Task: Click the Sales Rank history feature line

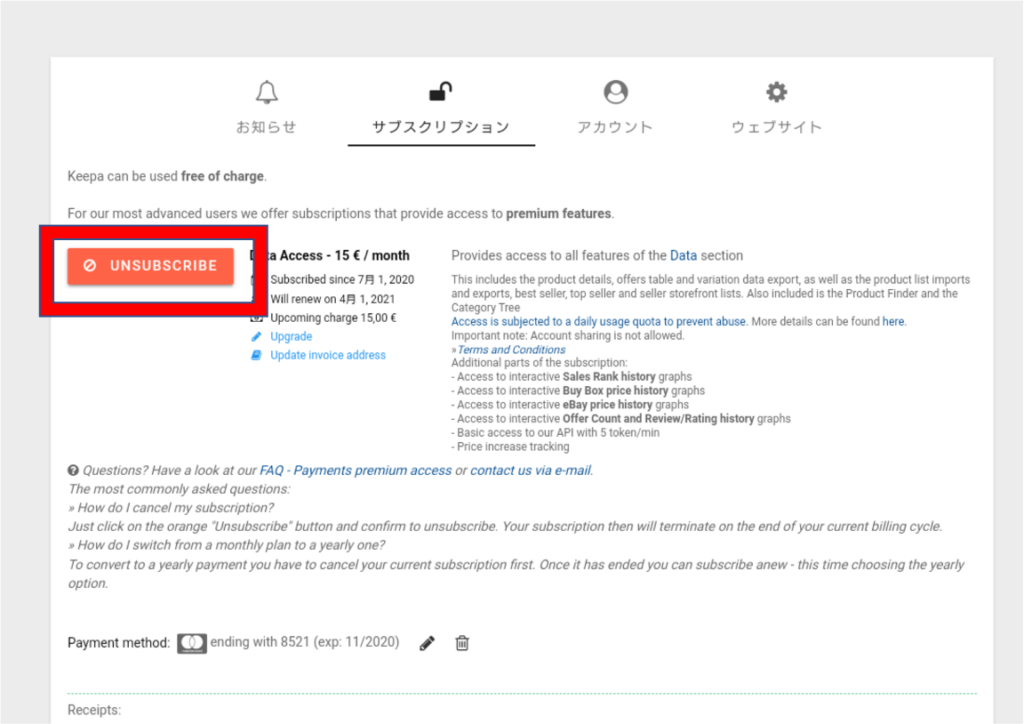Action: point(571,377)
